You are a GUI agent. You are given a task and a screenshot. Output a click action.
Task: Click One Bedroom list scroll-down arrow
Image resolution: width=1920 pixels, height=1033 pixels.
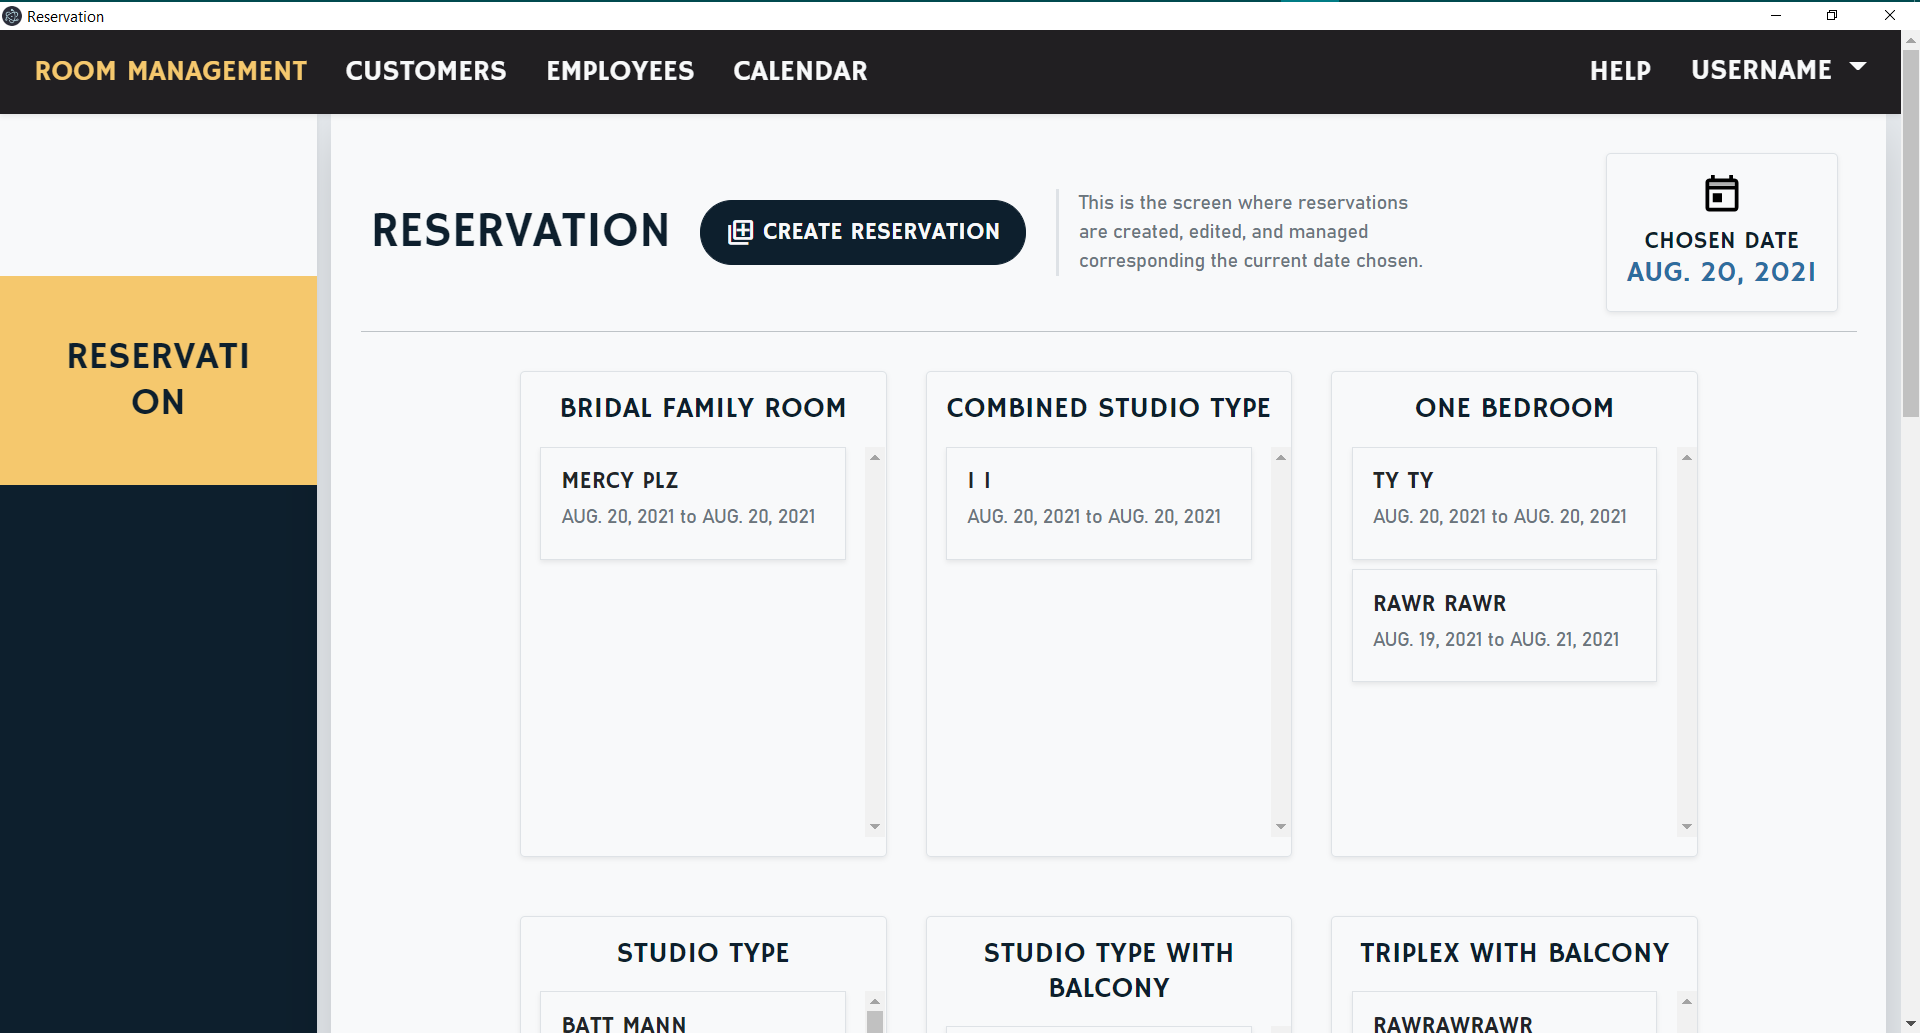tap(1687, 827)
